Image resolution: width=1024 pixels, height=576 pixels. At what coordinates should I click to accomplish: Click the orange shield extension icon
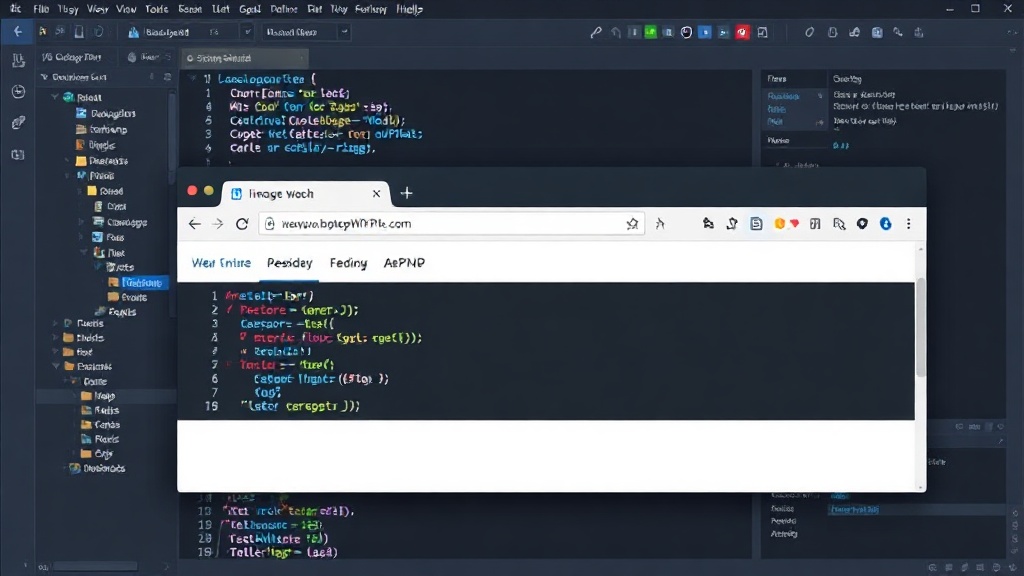coord(779,223)
